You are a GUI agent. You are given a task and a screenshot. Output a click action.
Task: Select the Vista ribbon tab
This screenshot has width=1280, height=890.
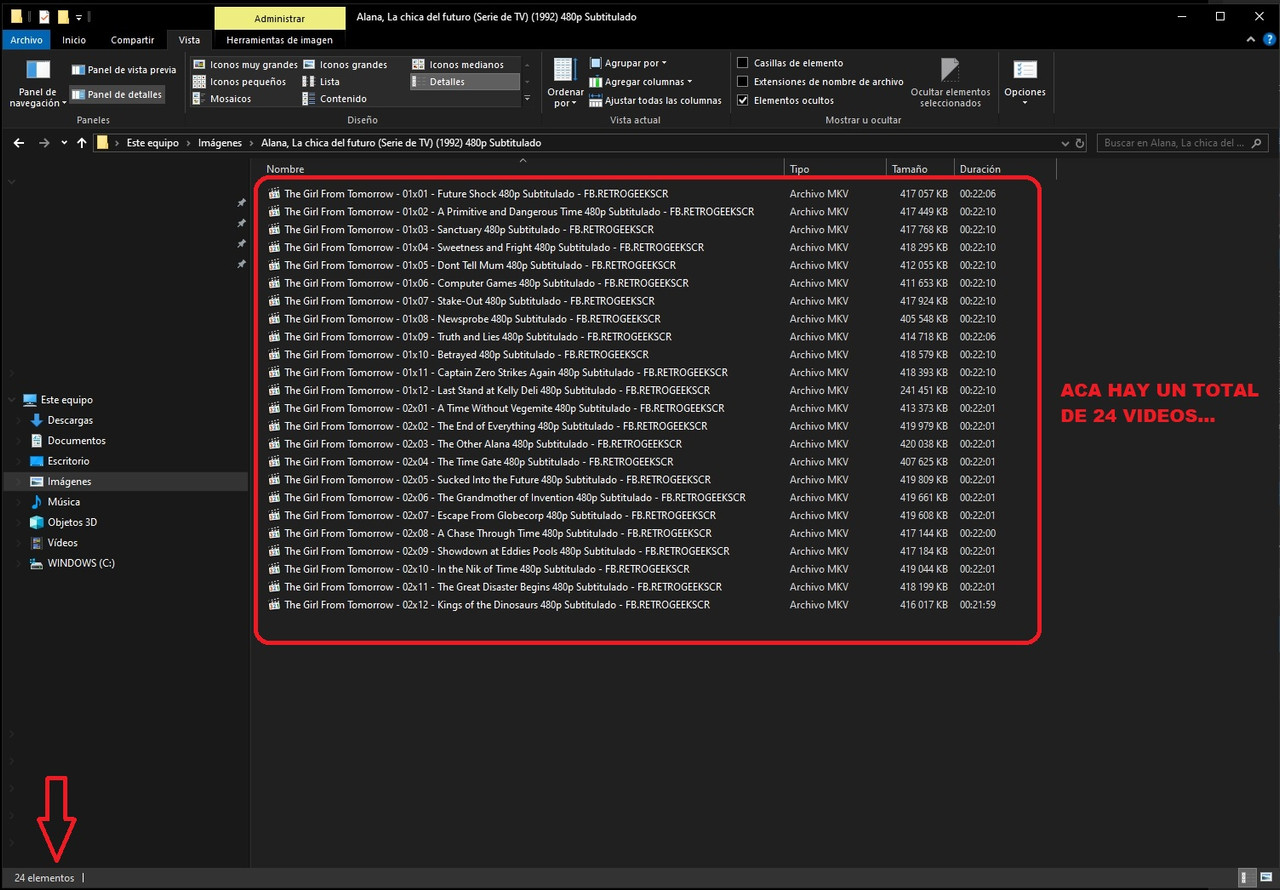point(189,40)
